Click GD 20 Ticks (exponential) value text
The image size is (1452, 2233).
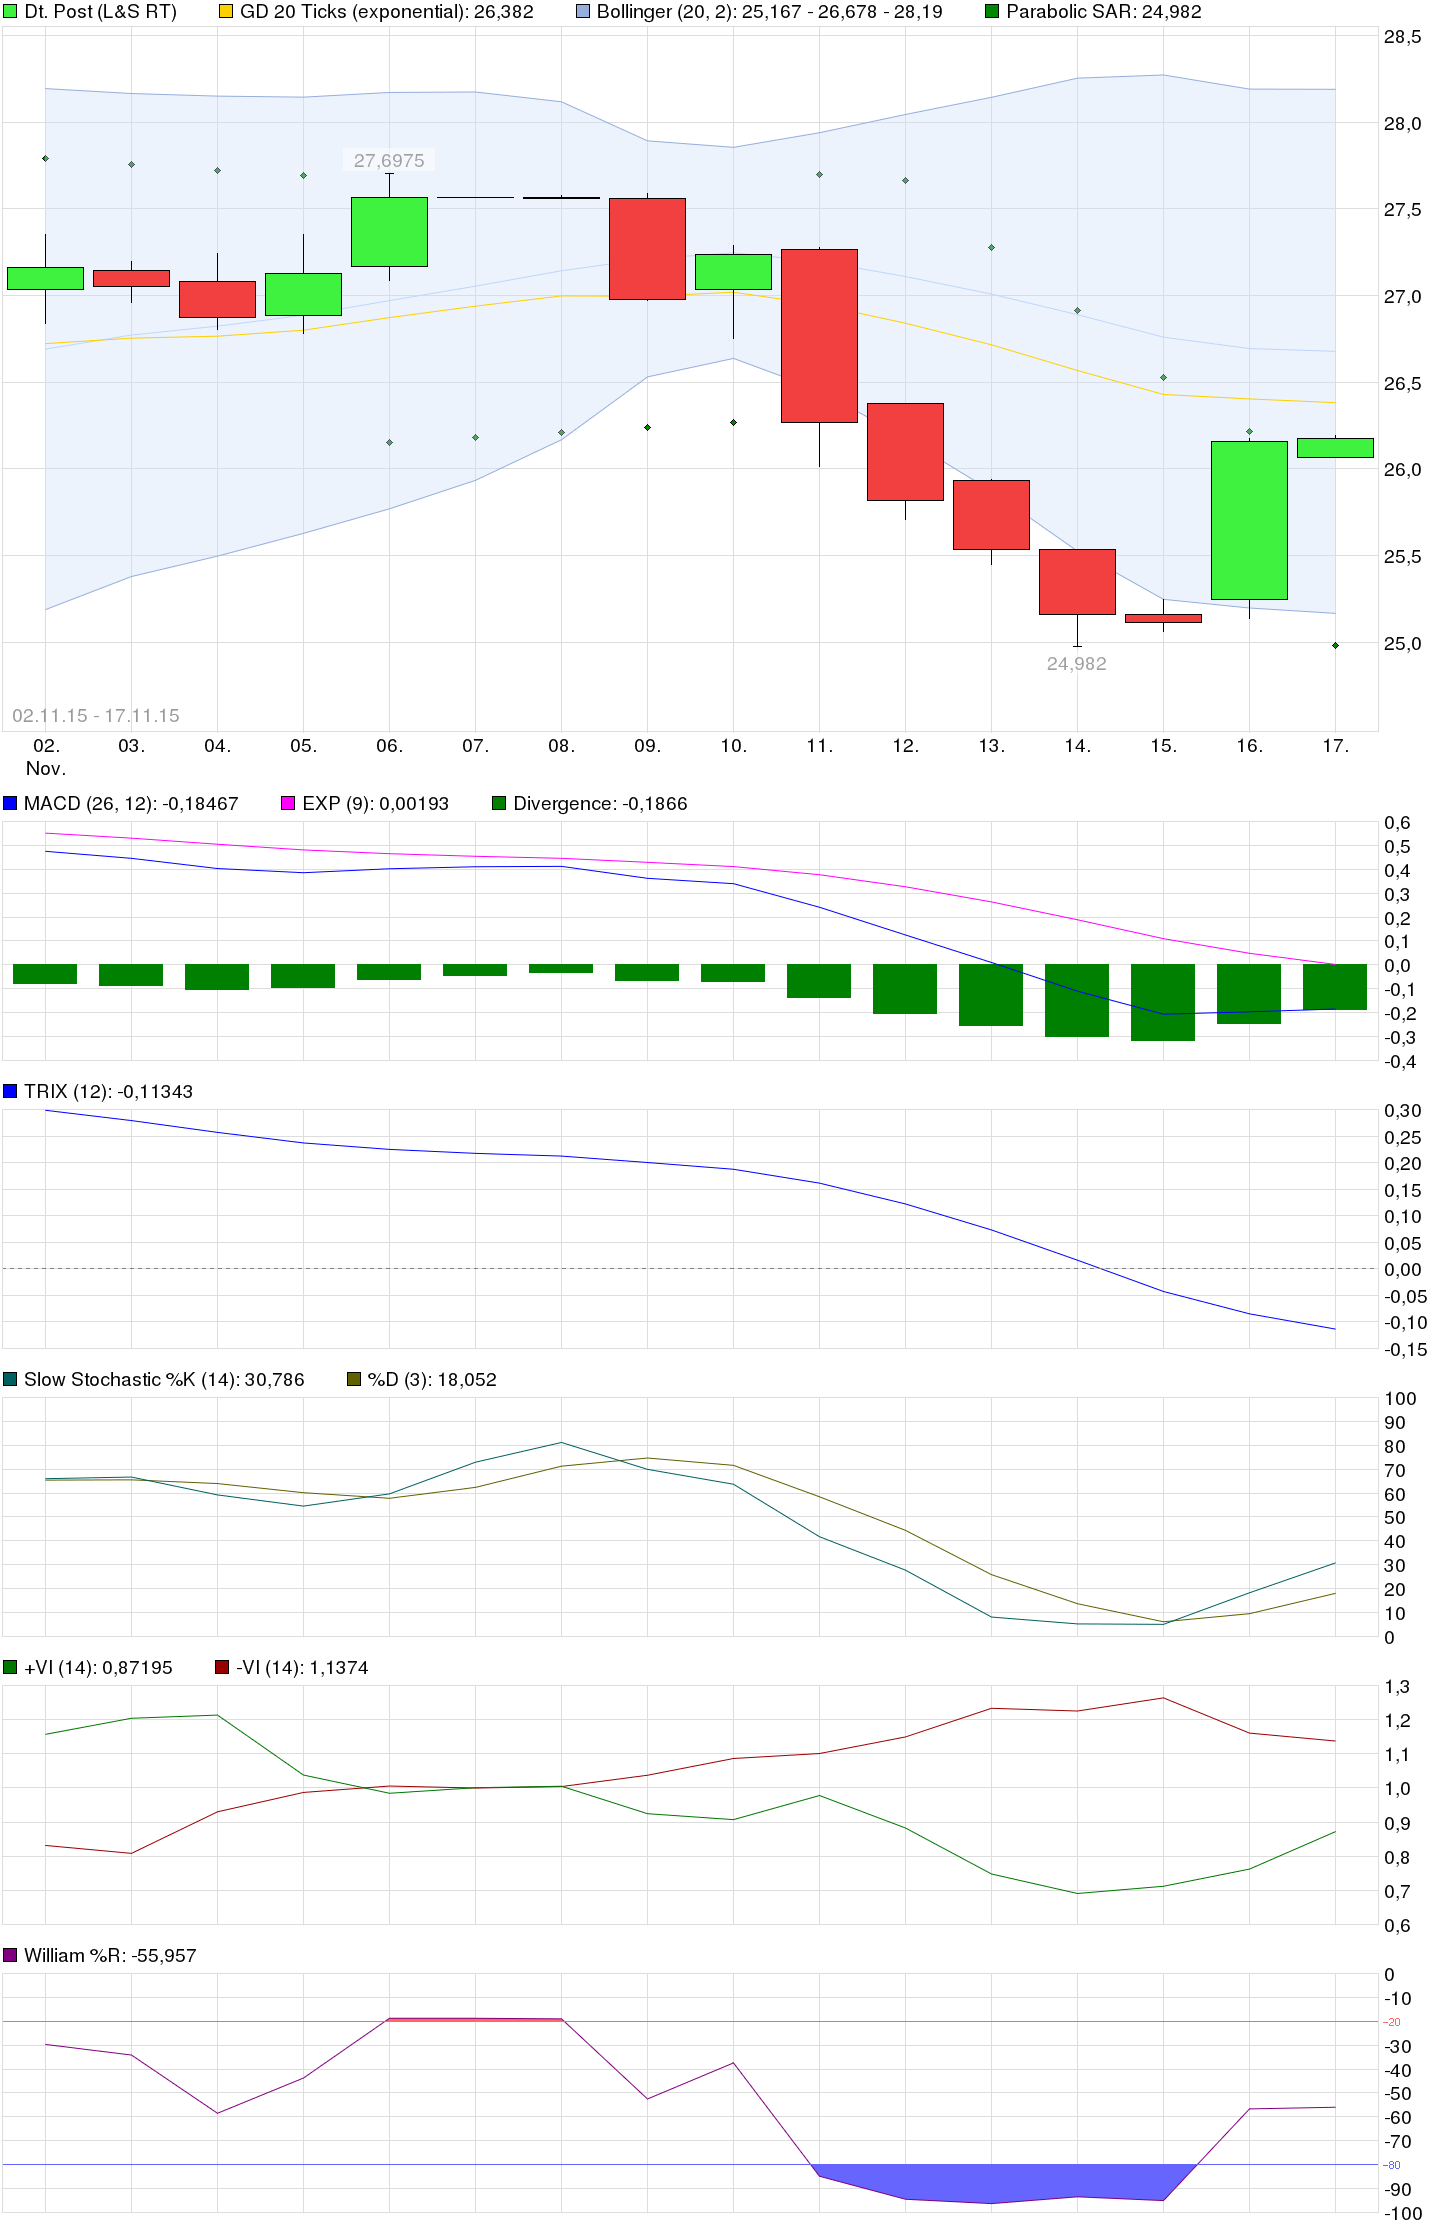tap(387, 12)
